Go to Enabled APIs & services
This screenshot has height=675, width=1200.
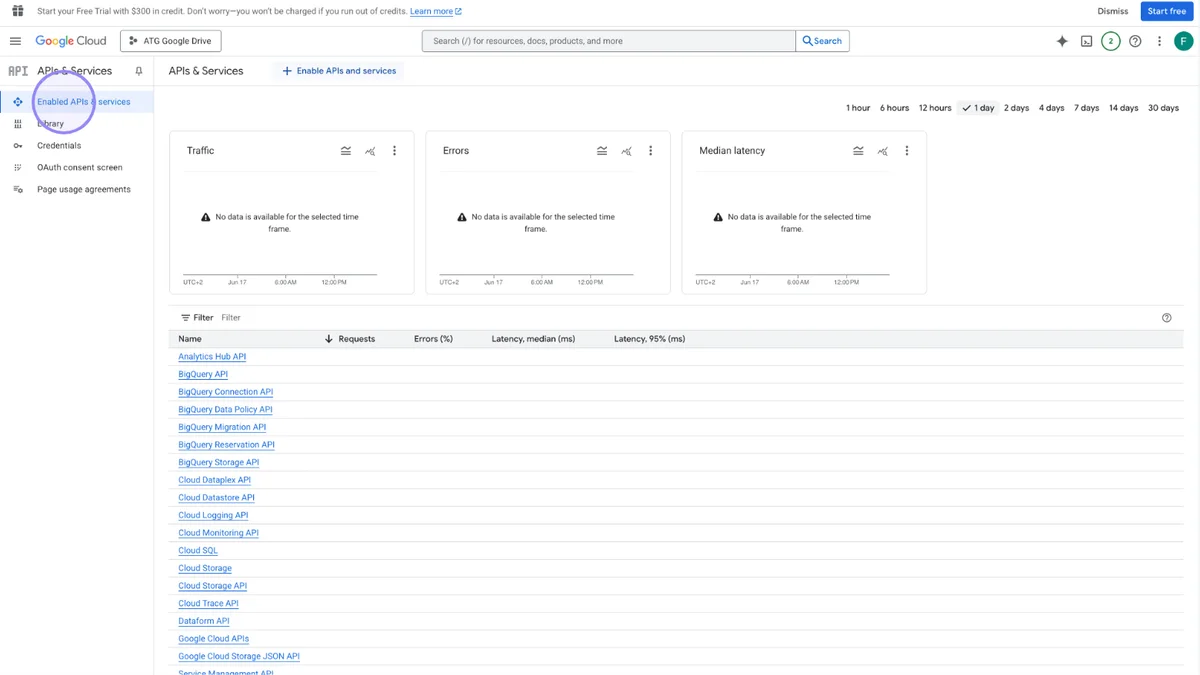pos(77,102)
